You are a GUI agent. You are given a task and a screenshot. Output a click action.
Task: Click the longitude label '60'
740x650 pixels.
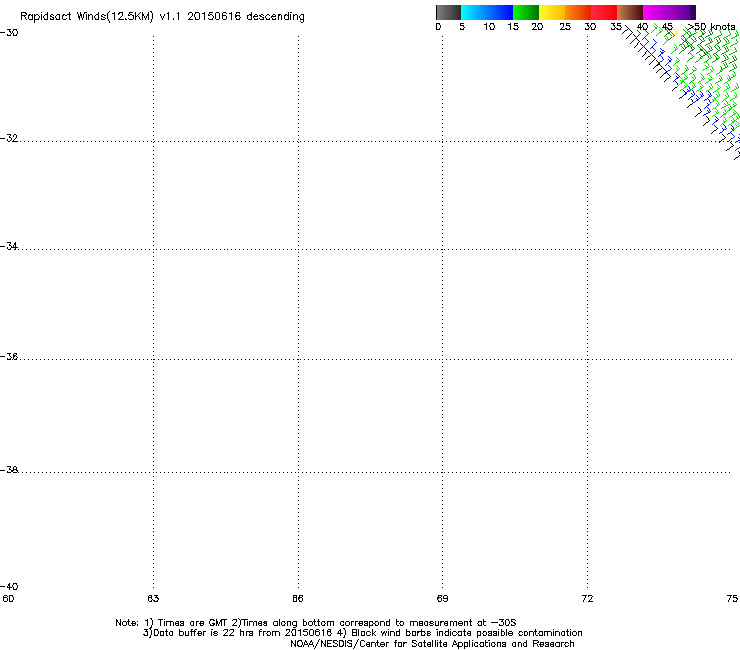pos(8,599)
